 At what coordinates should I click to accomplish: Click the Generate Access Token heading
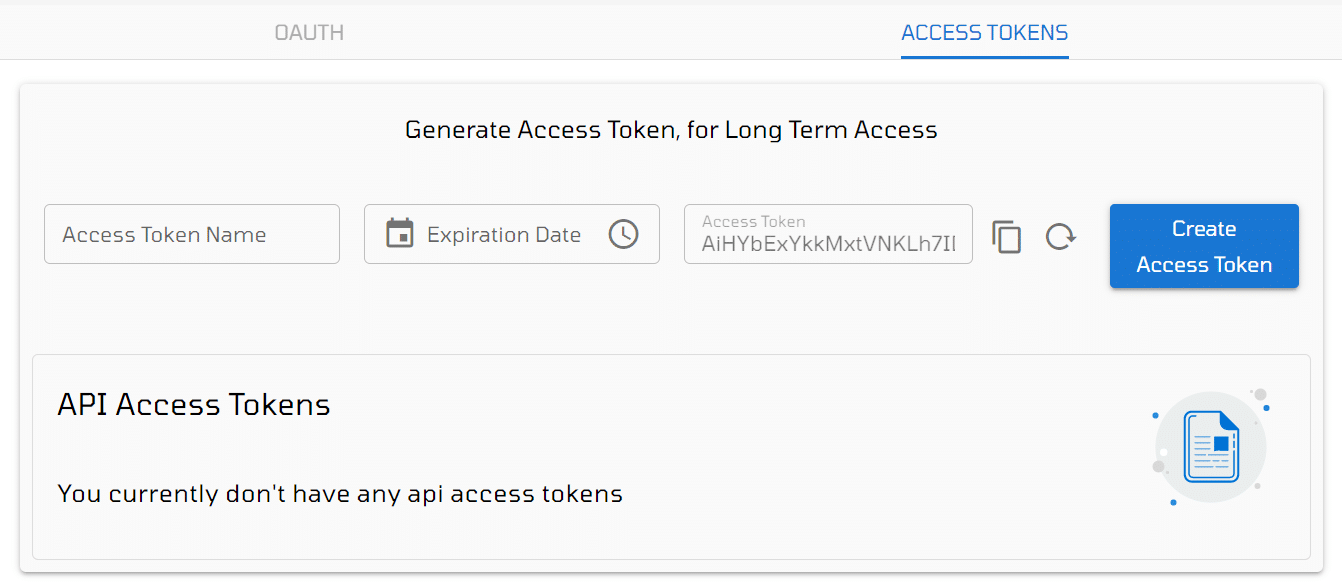click(671, 130)
